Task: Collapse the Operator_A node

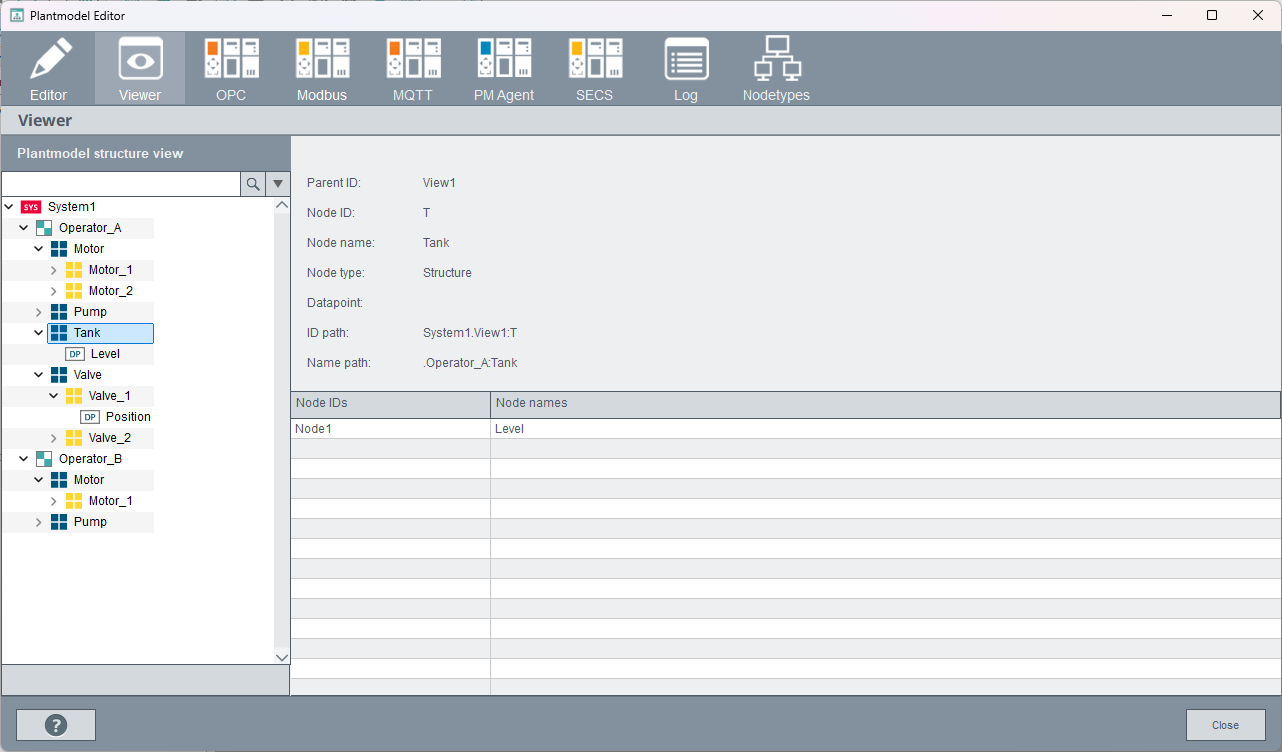Action: (24, 228)
